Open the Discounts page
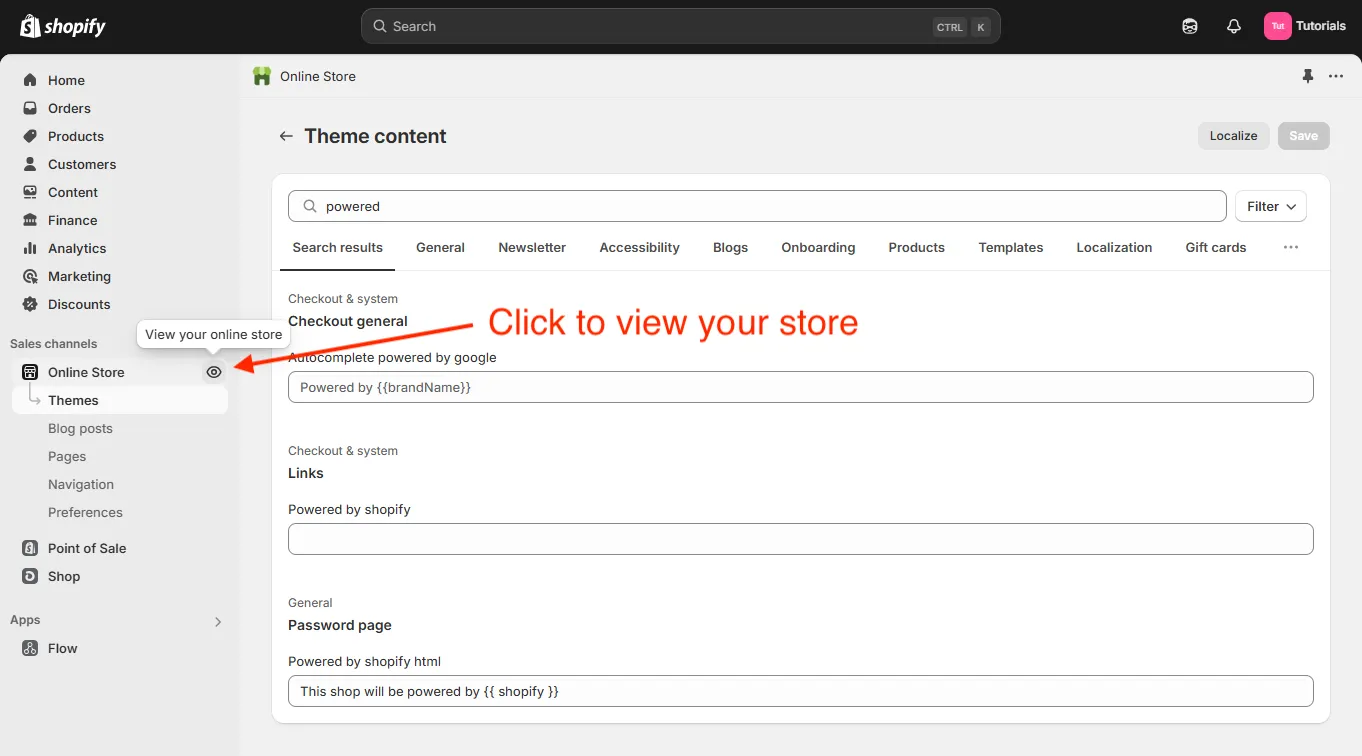This screenshot has width=1362, height=756. click(79, 304)
